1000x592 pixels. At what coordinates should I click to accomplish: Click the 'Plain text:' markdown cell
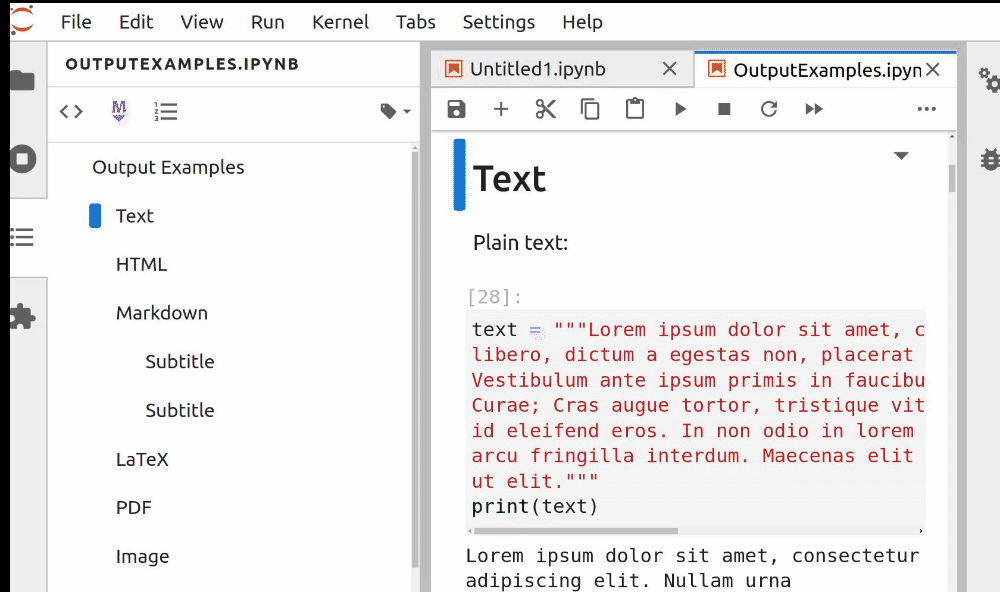520,242
